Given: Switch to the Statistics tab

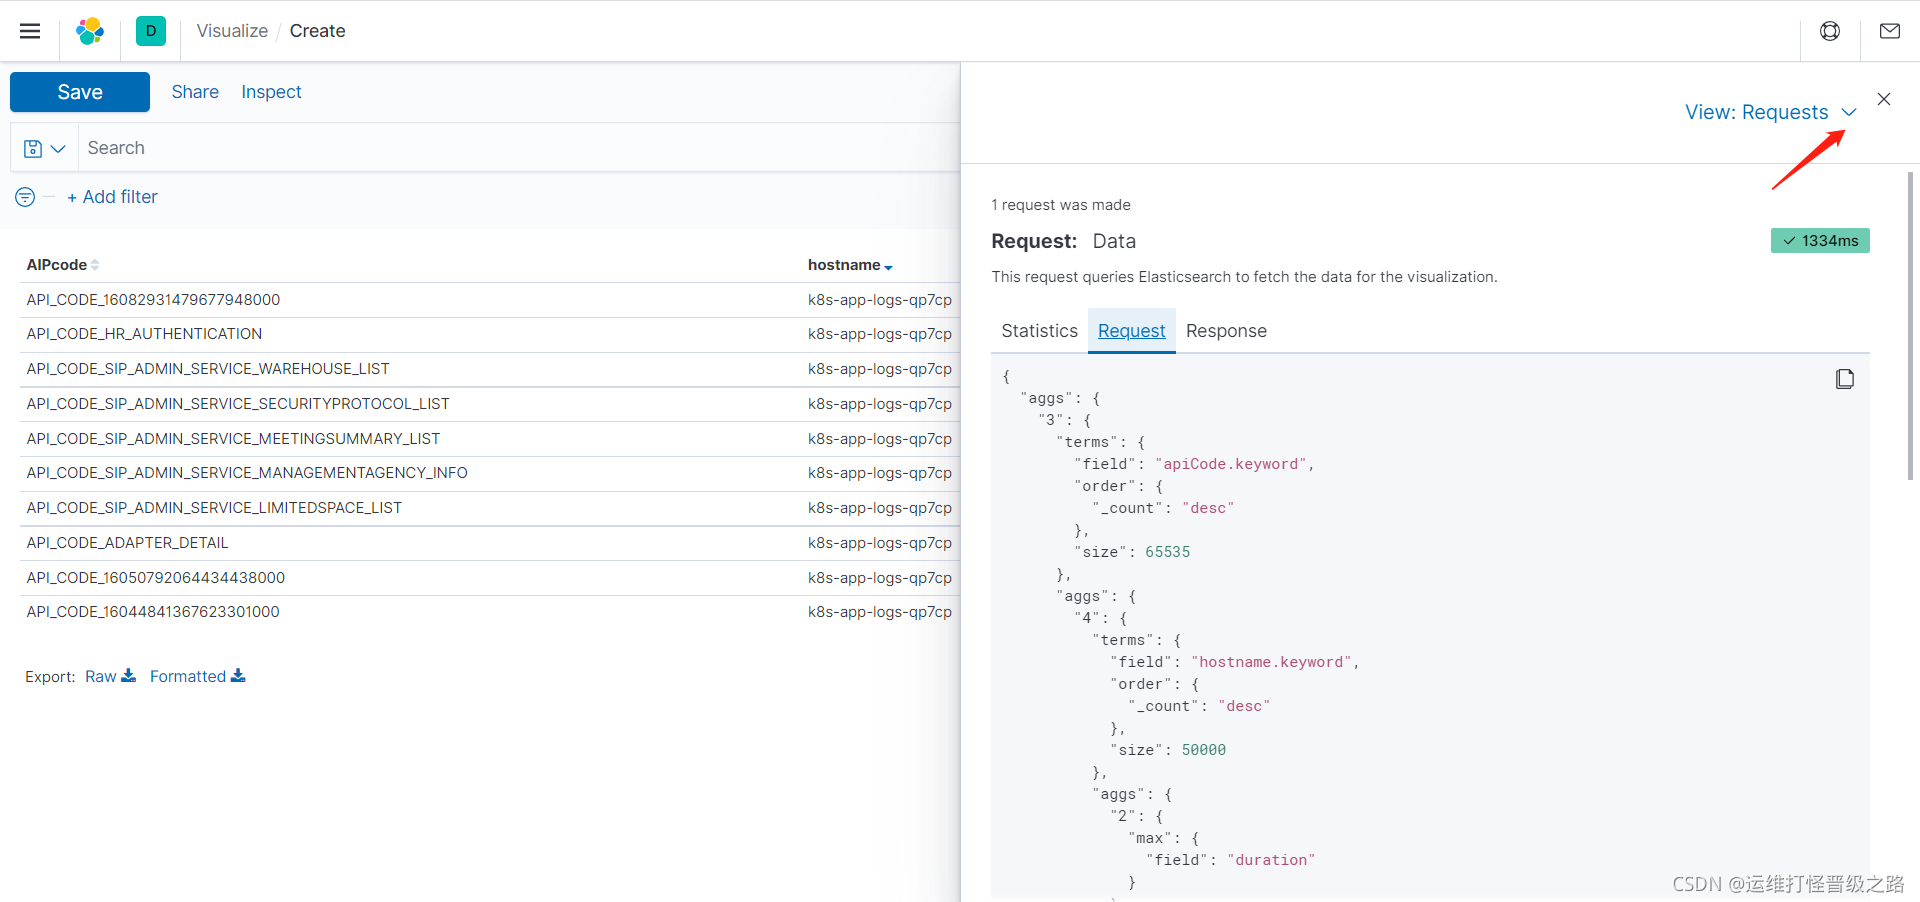Looking at the screenshot, I should coord(1039,331).
